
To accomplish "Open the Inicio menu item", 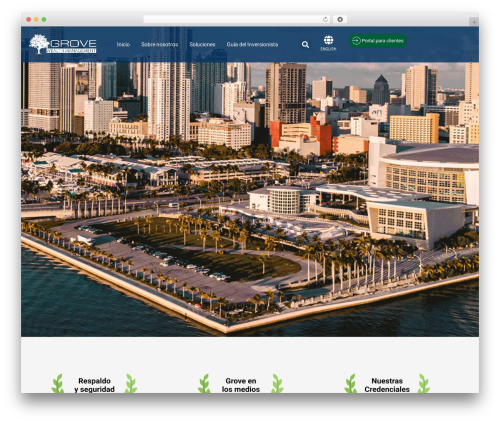I will 123,44.
